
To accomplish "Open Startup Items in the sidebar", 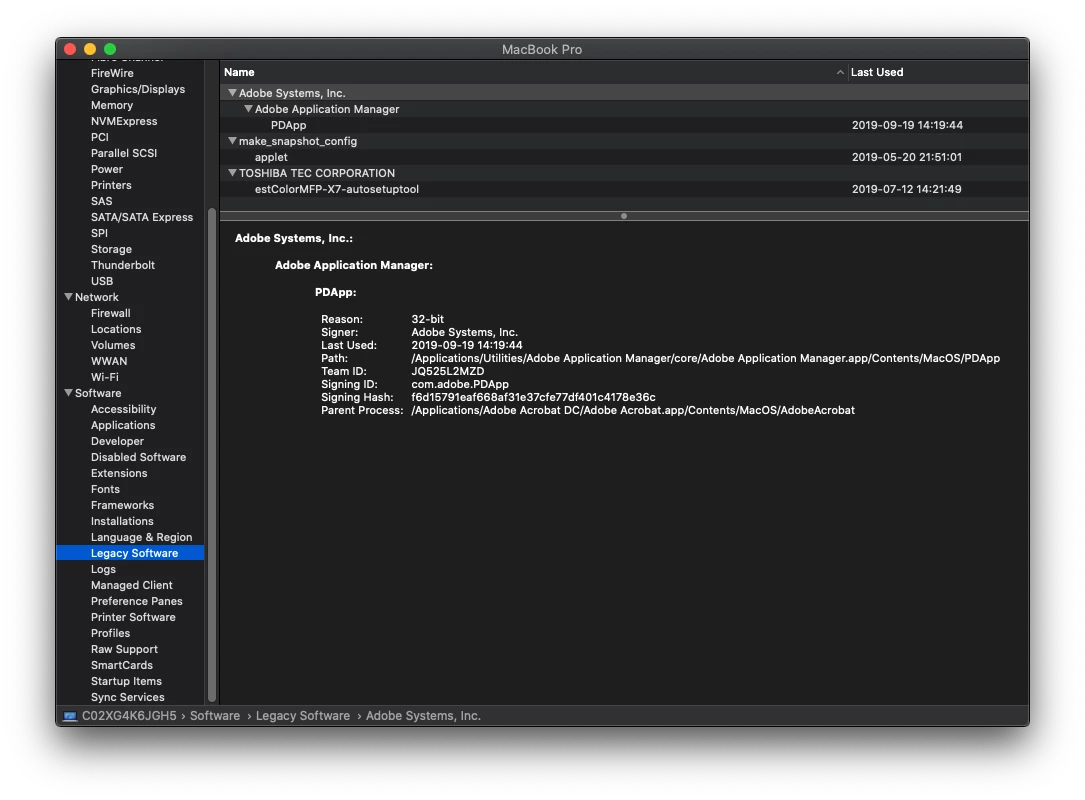I will point(126,681).
